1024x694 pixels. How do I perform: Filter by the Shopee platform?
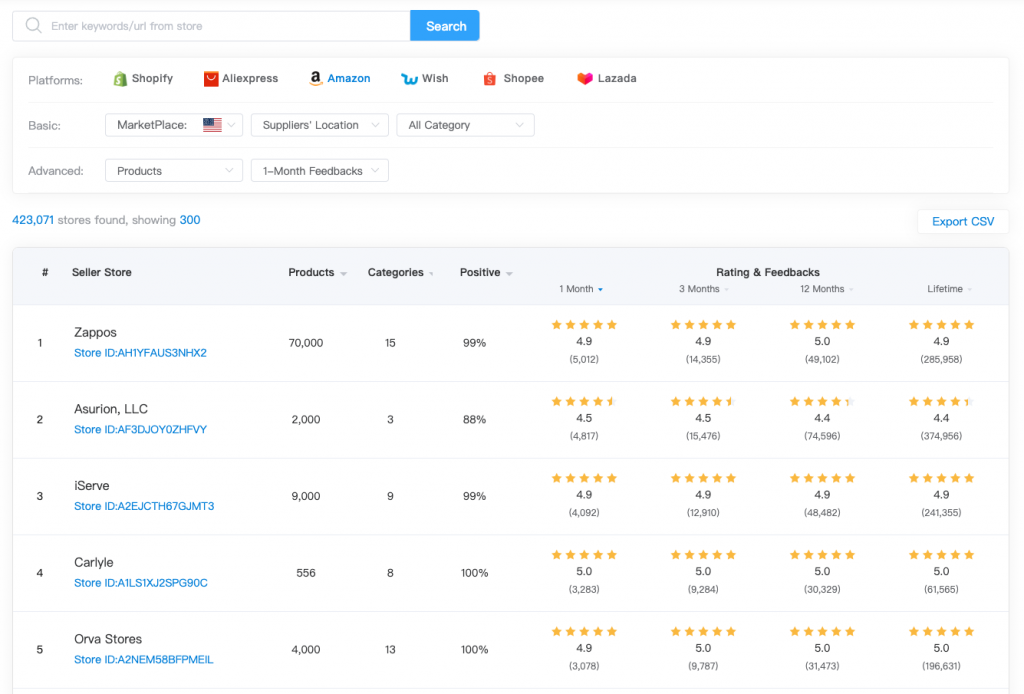[x=512, y=78]
